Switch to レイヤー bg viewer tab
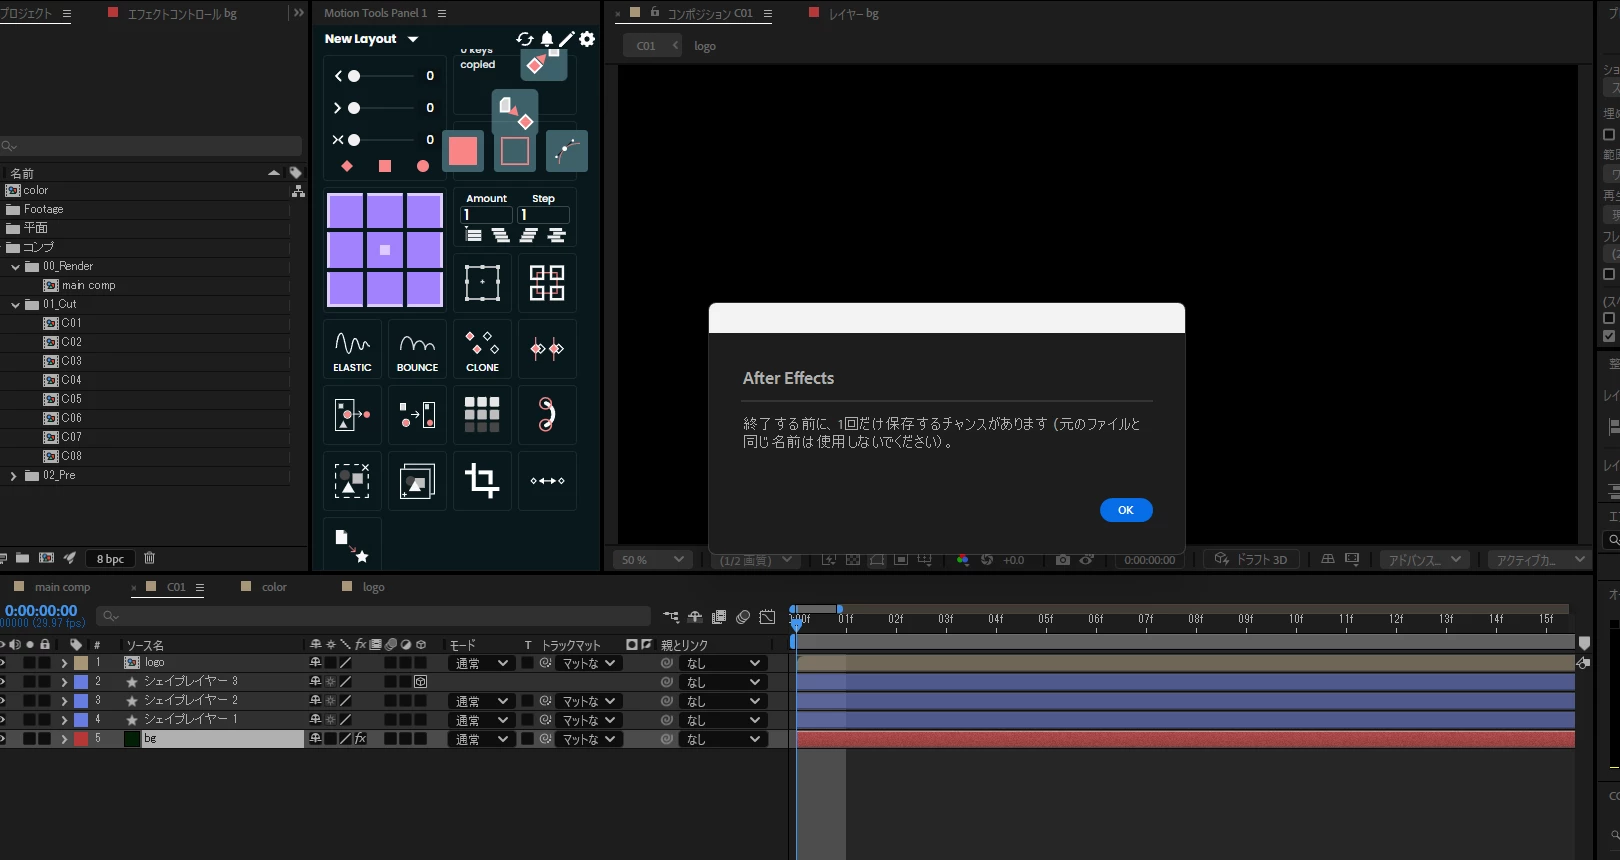The height and width of the screenshot is (860, 1620). [853, 14]
